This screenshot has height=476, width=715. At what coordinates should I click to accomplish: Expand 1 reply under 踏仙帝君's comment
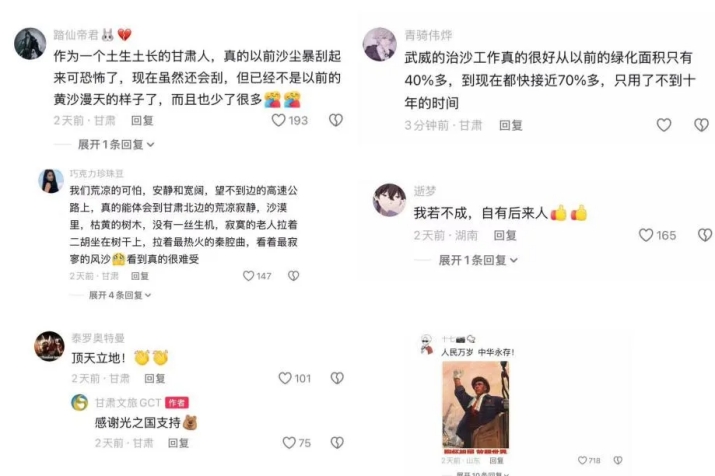[x=116, y=145]
